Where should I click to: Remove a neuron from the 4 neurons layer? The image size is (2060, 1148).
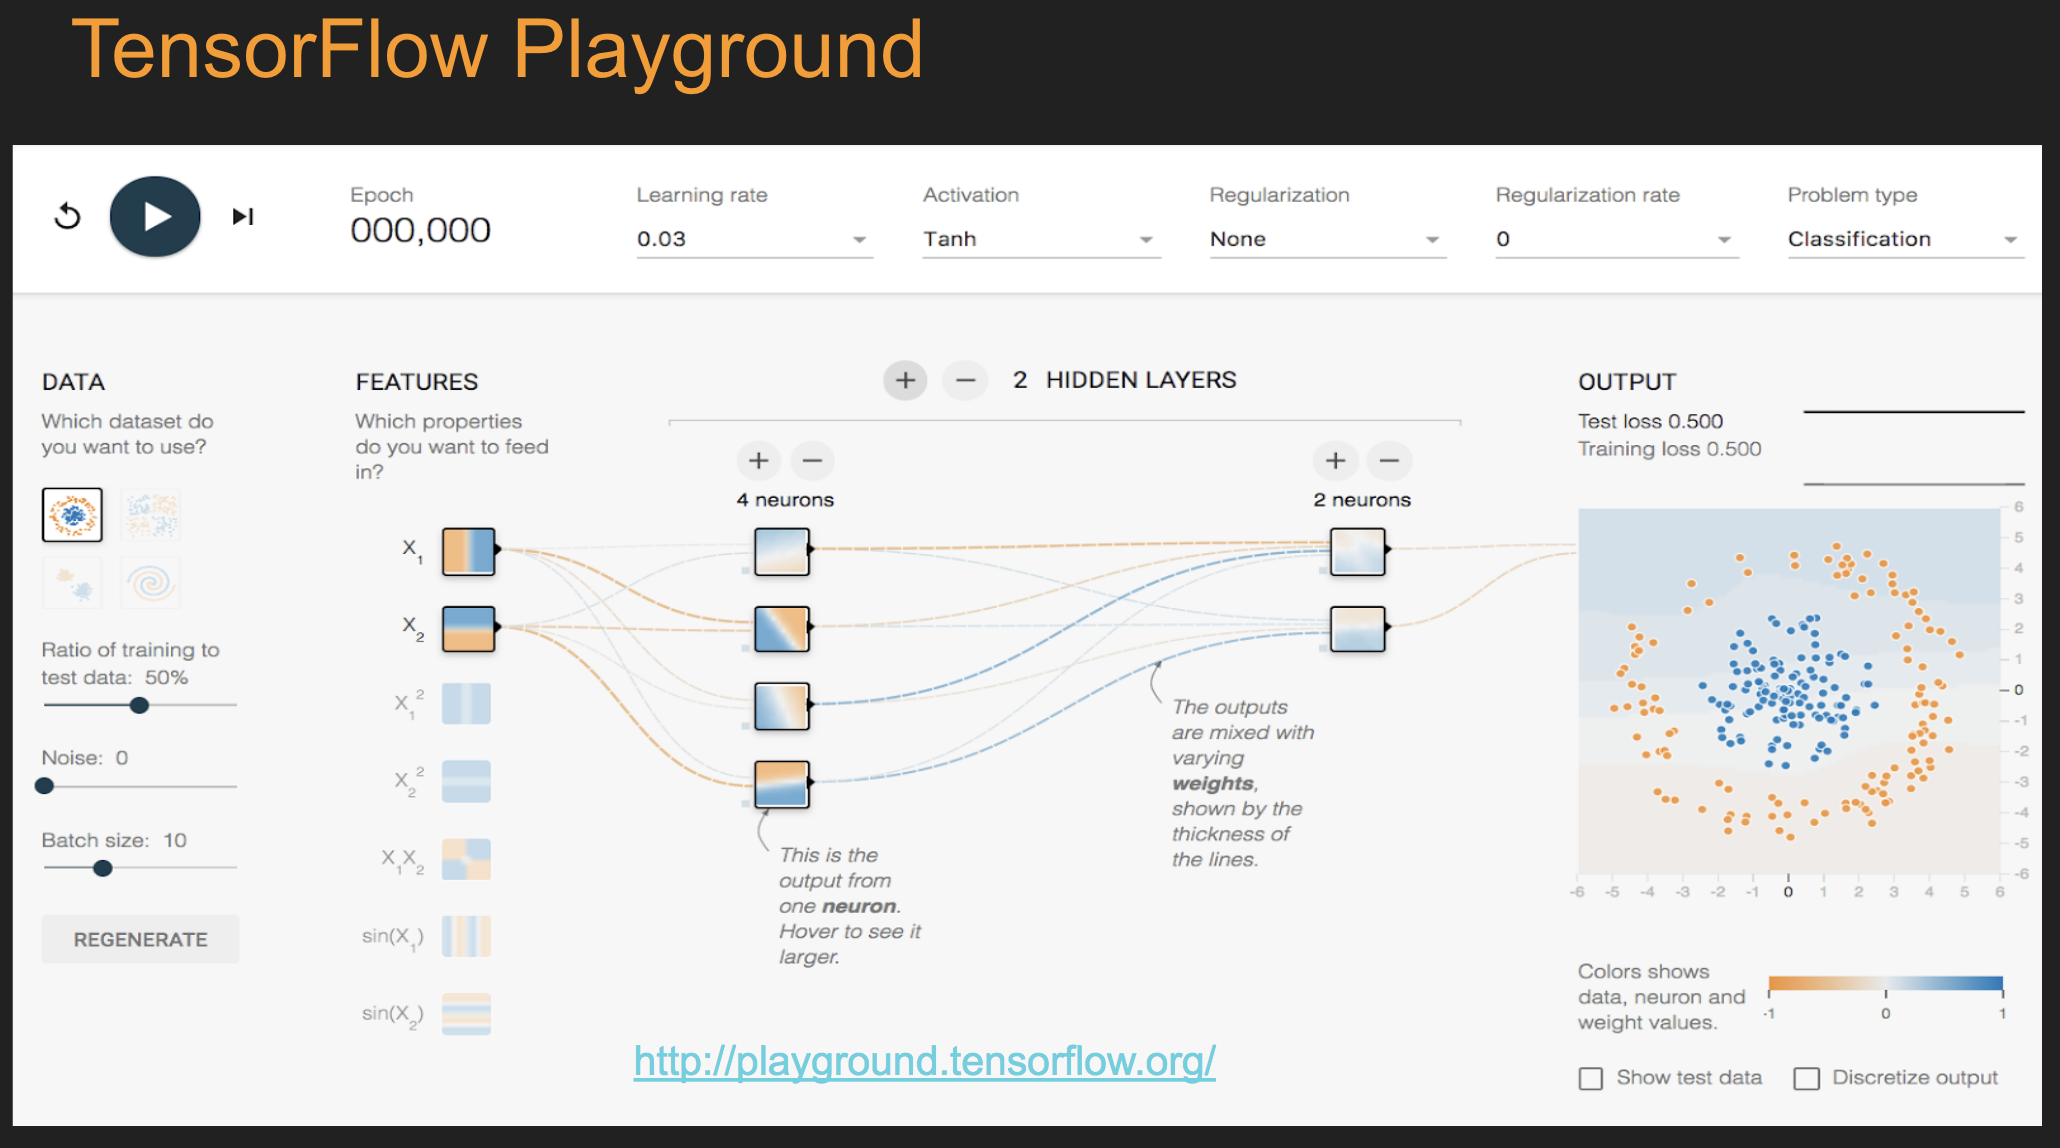pyautogui.click(x=812, y=460)
